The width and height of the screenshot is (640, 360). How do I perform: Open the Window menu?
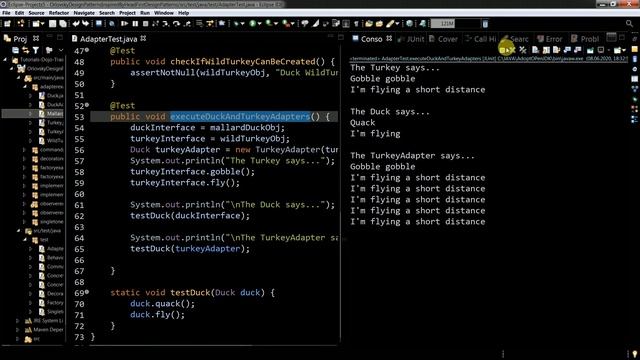coord(164,13)
